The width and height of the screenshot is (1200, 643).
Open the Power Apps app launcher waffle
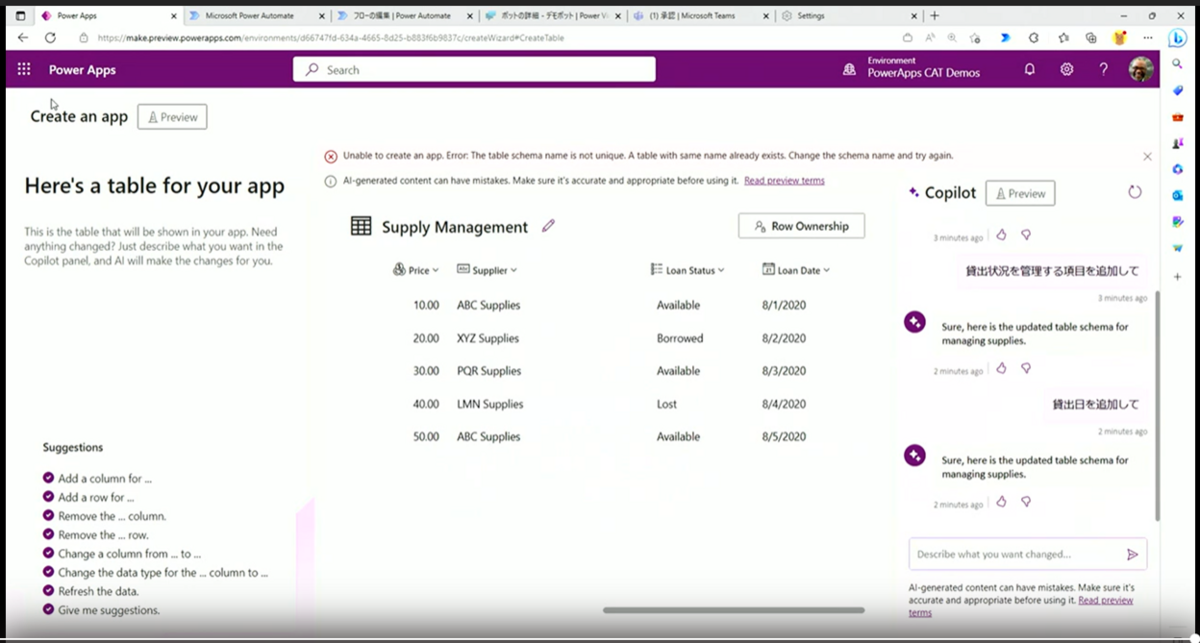pyautogui.click(x=24, y=70)
